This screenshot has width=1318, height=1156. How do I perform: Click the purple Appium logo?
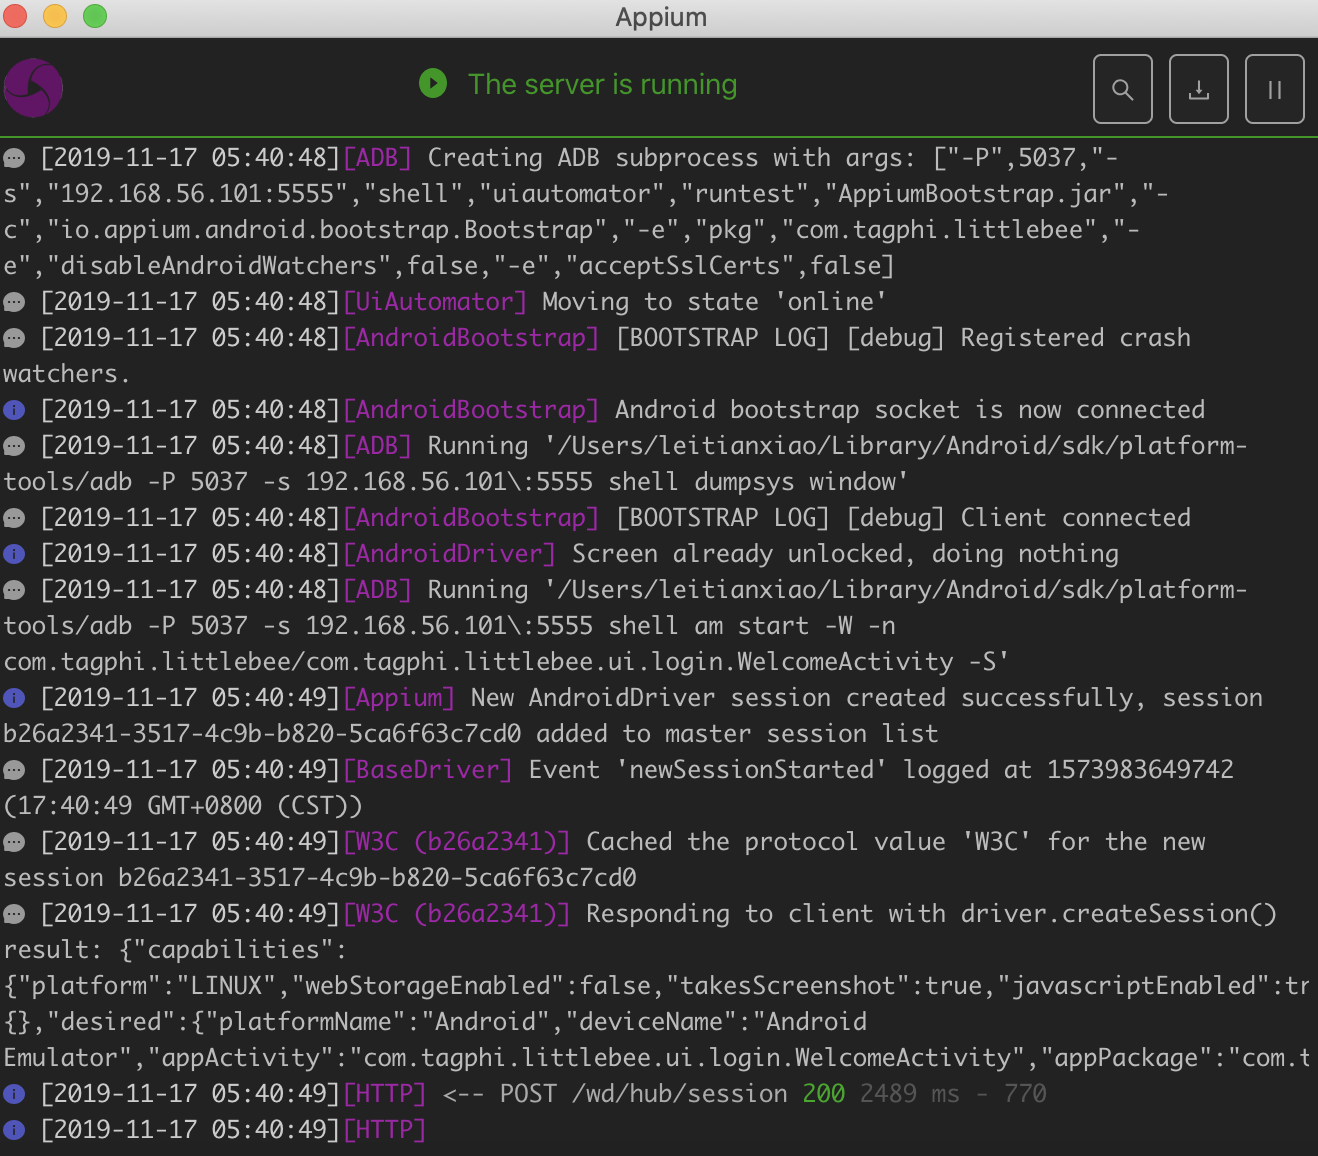coord(33,88)
